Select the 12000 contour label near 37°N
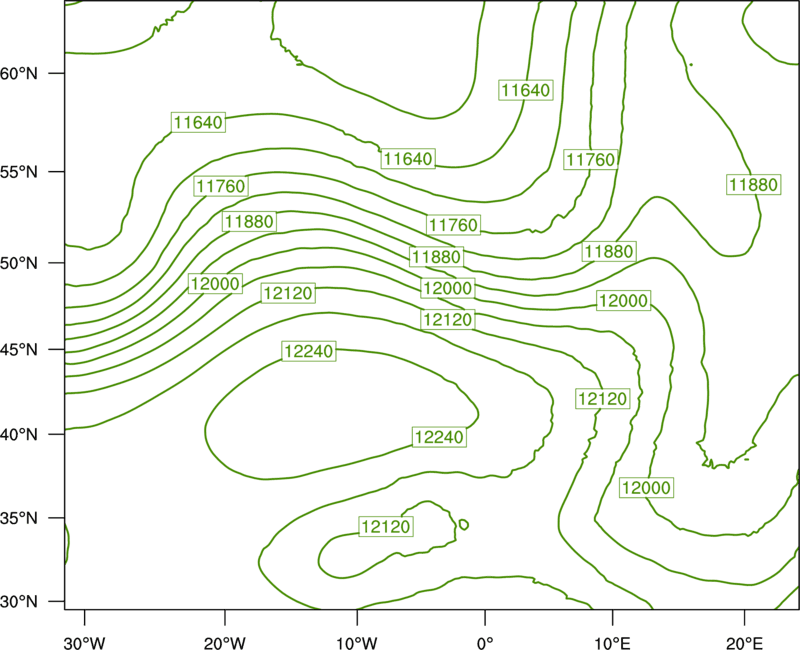 (x=646, y=488)
